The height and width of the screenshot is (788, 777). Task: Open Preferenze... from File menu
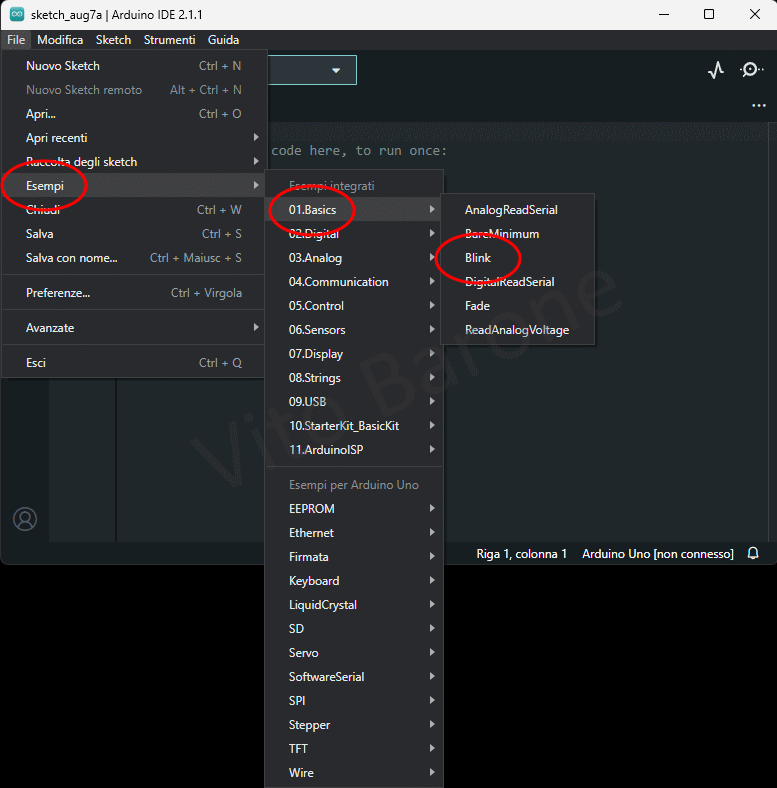[x=134, y=293]
